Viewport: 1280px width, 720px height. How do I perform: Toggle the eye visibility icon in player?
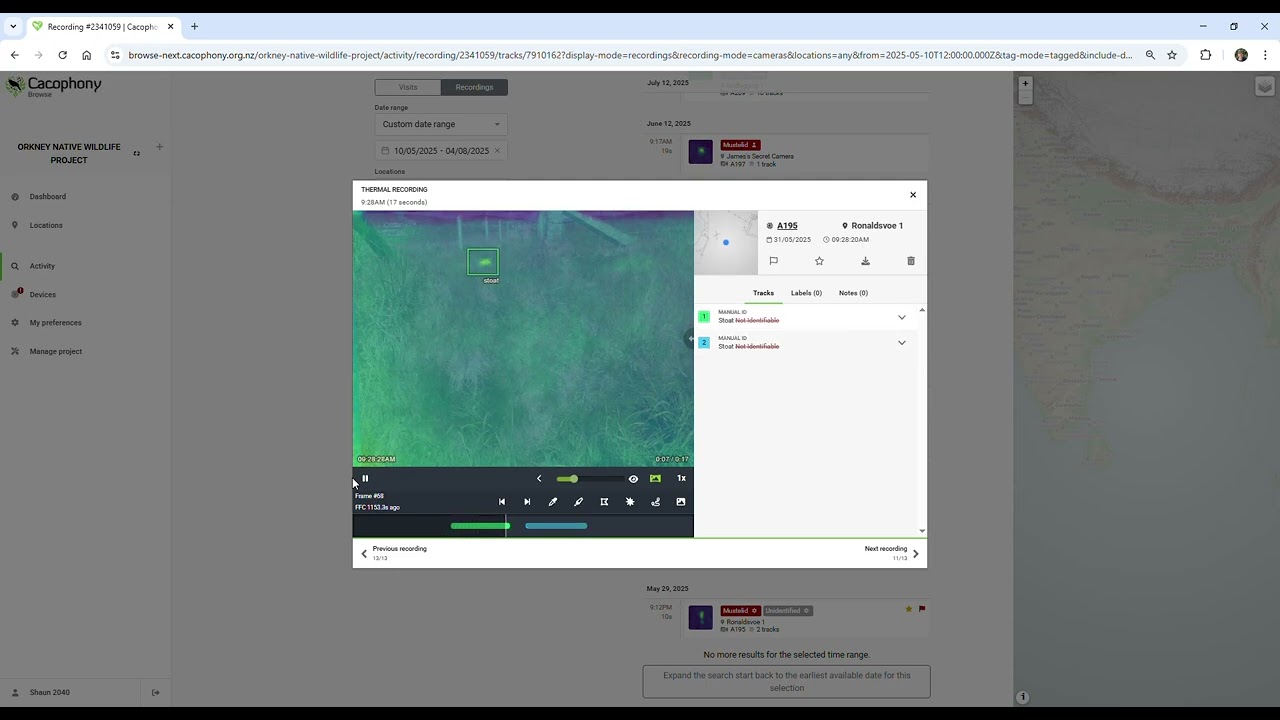633,479
